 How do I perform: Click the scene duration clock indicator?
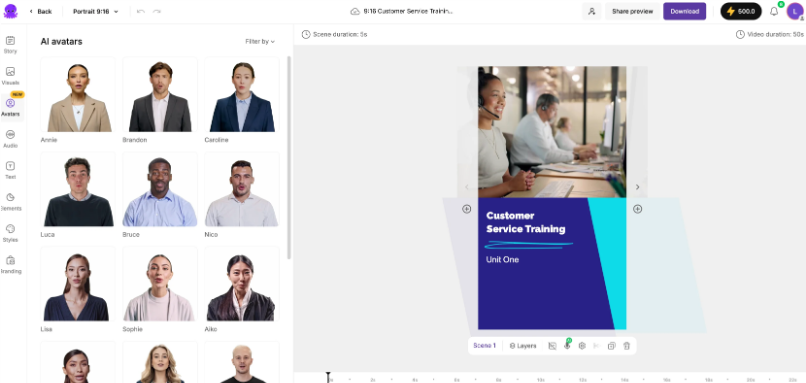point(334,34)
